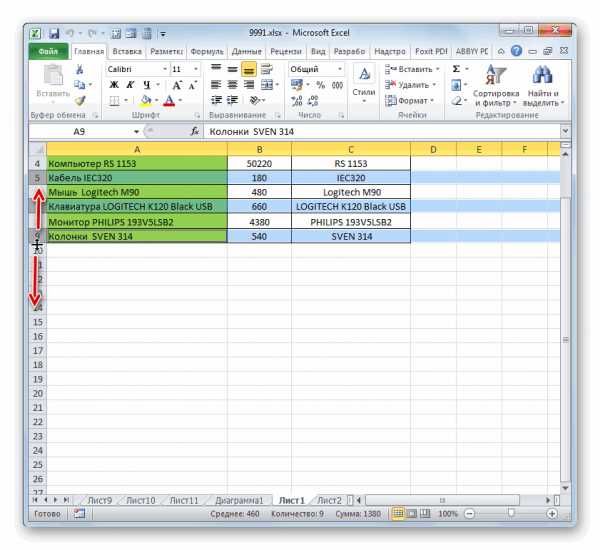Click the Save icon in quick access toolbar

pos(54,34)
